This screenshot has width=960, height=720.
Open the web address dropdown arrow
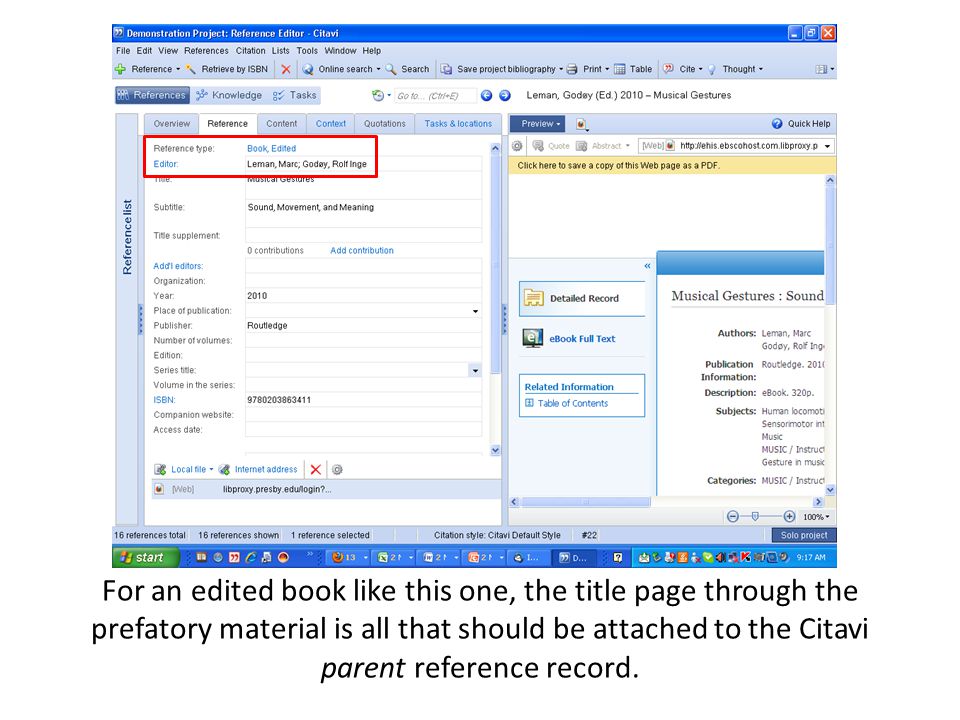tap(828, 146)
